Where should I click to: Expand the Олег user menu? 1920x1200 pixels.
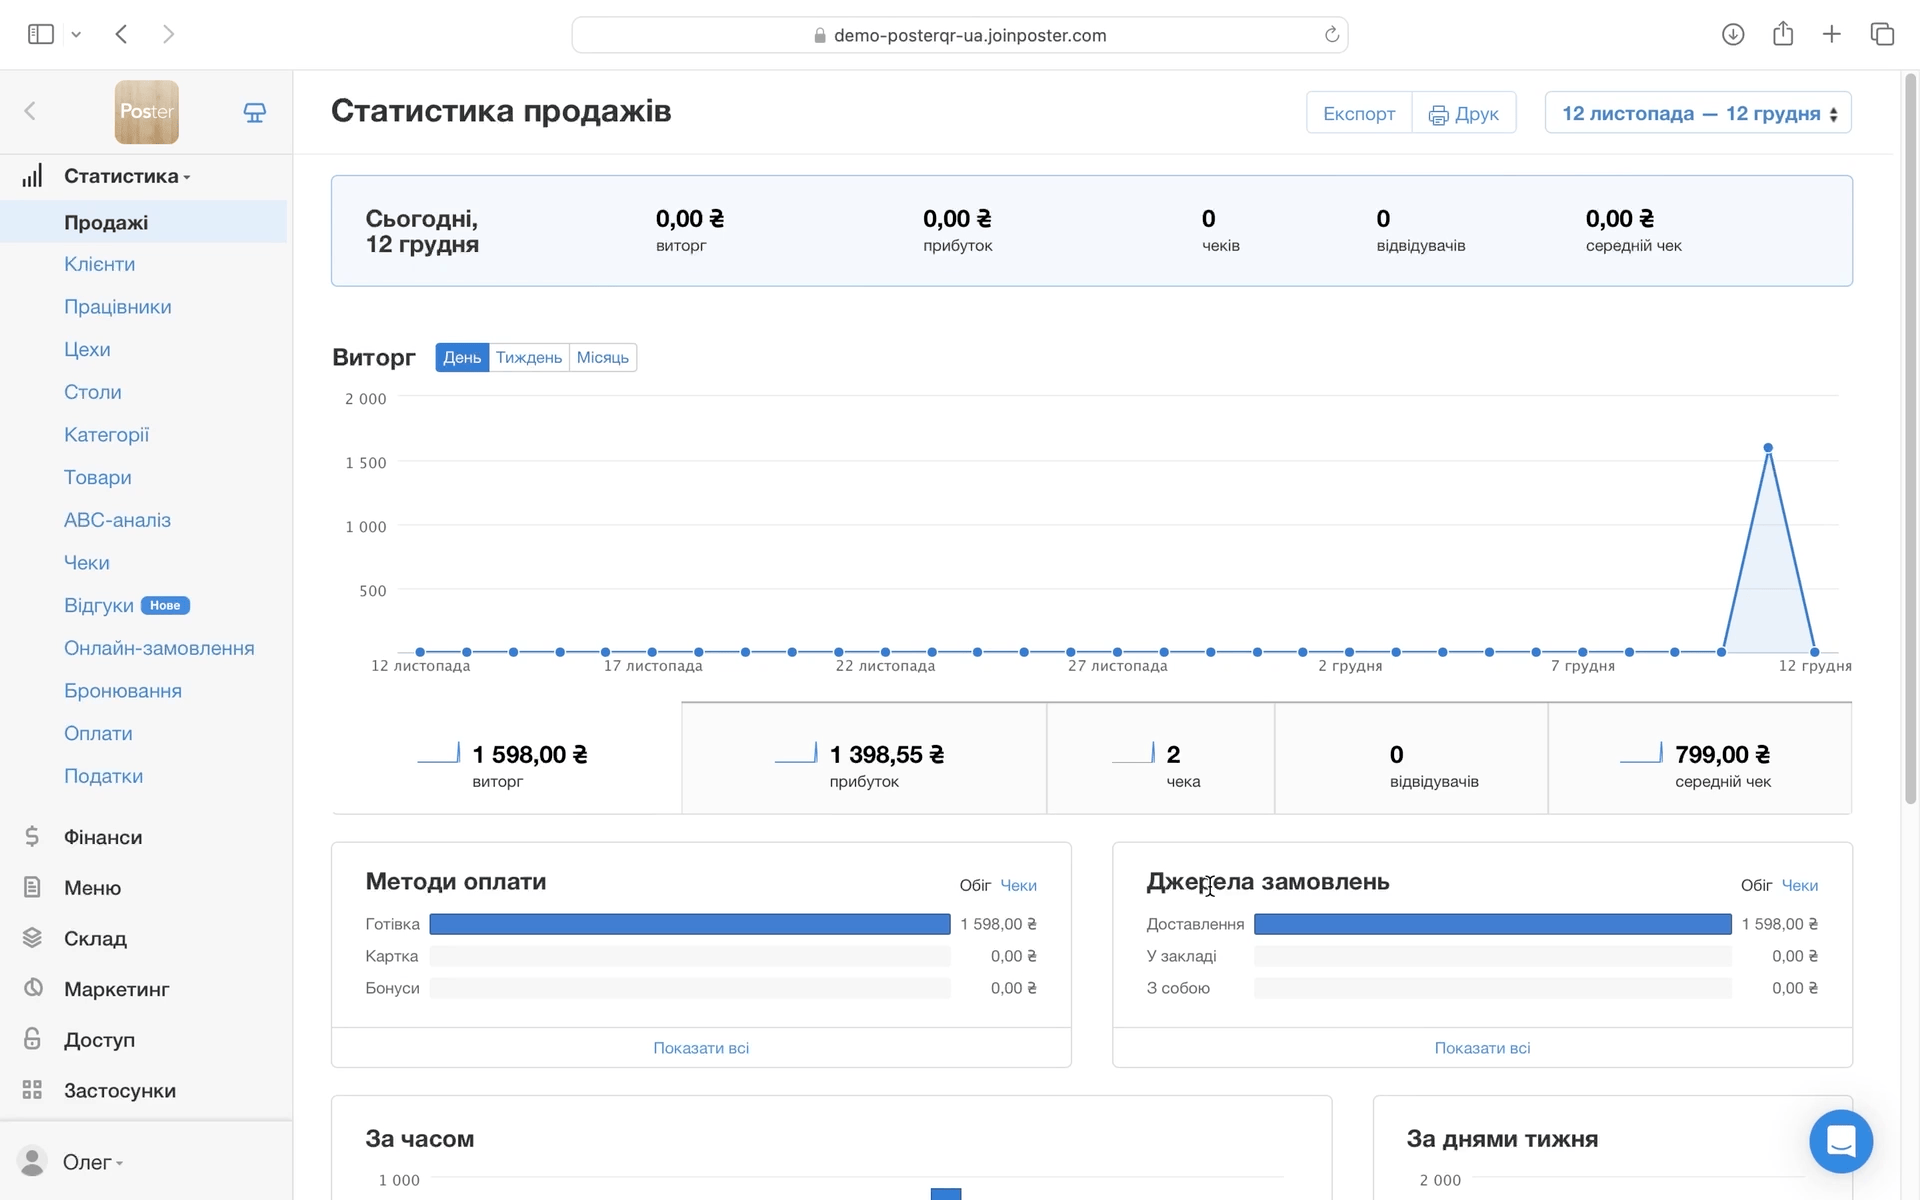pos(92,1162)
